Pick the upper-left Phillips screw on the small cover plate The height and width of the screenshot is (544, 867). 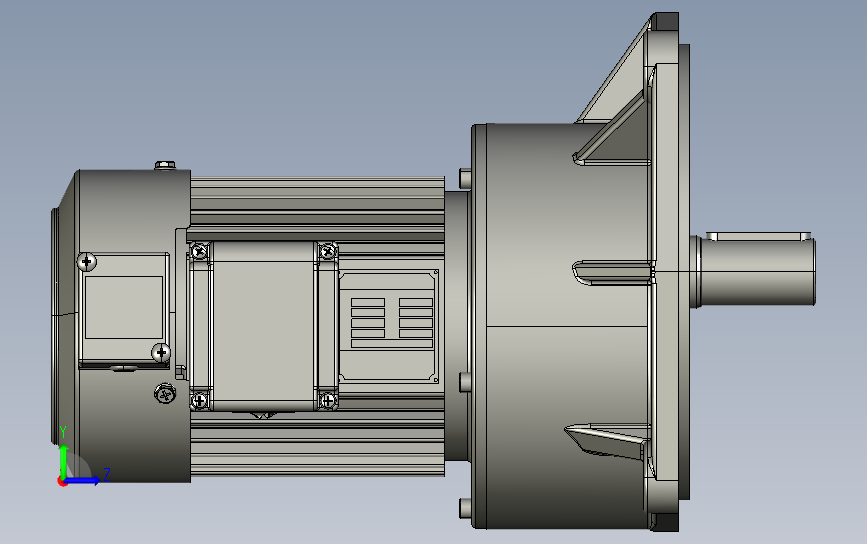pyautogui.click(x=86, y=261)
